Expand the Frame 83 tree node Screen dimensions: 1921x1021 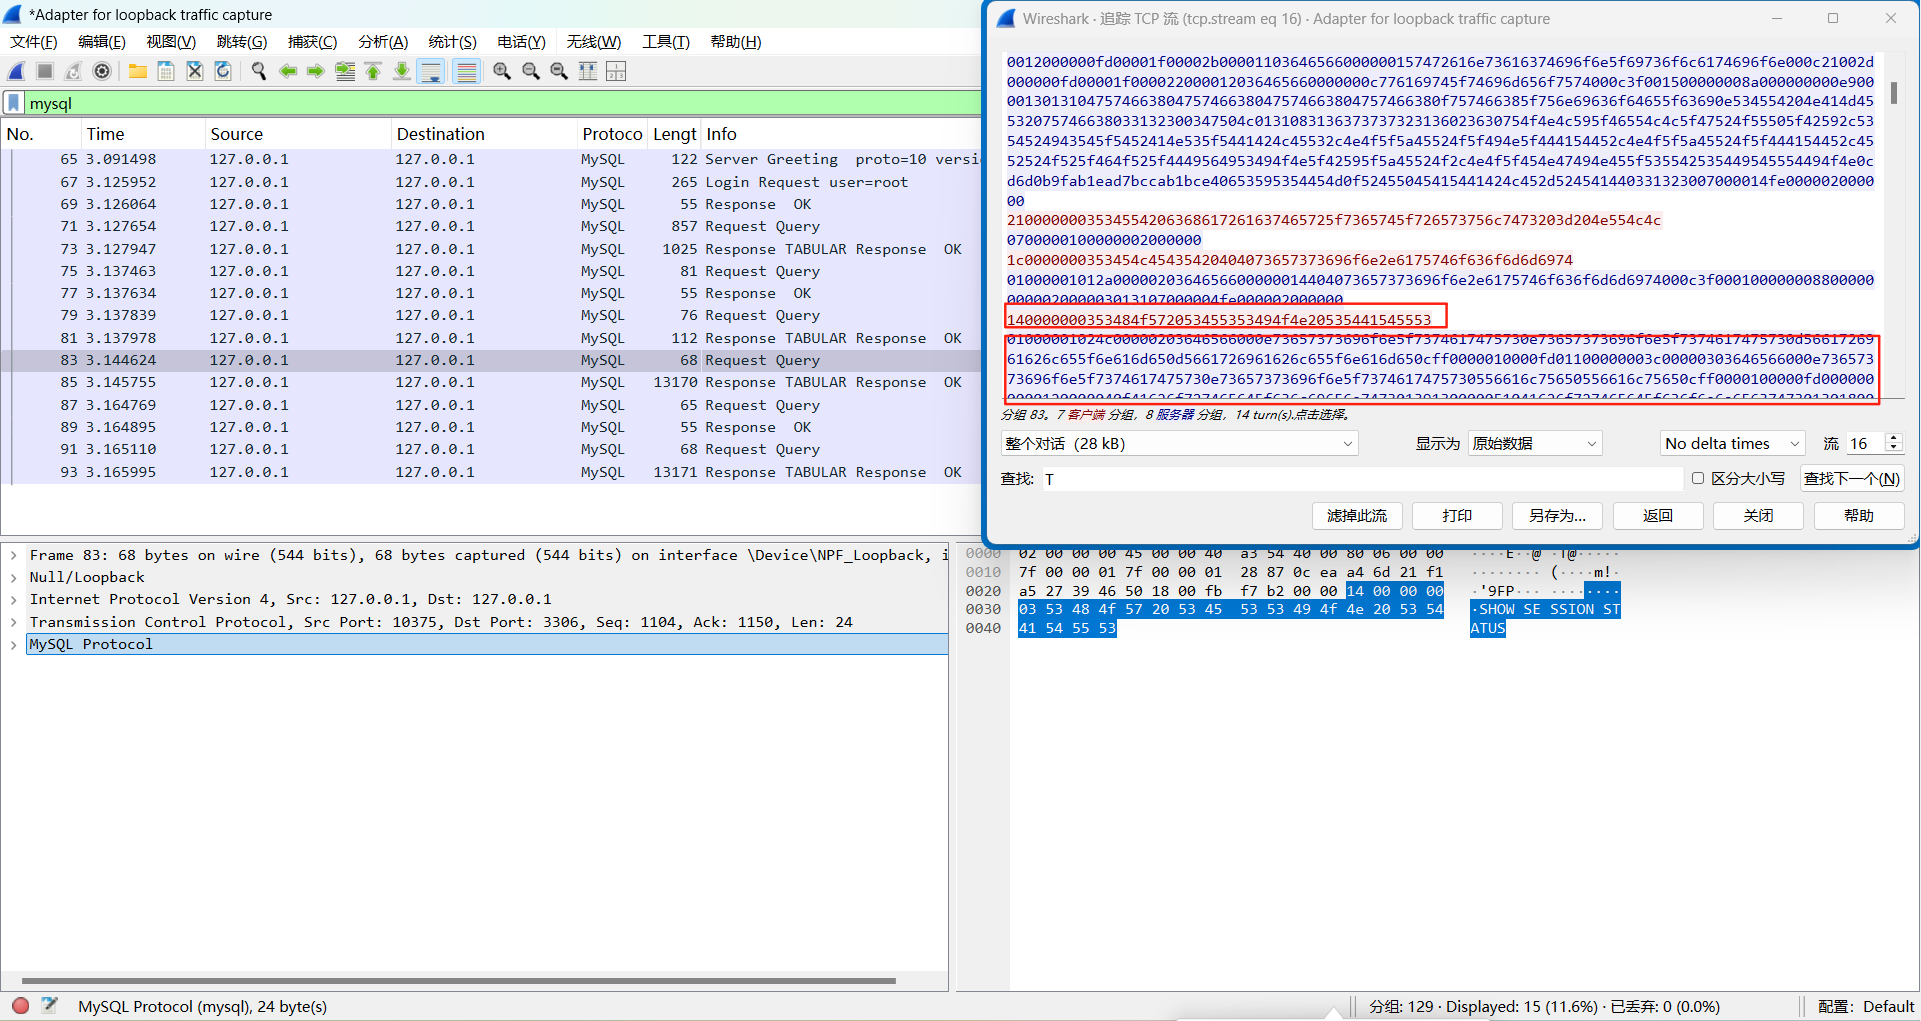tap(13, 555)
